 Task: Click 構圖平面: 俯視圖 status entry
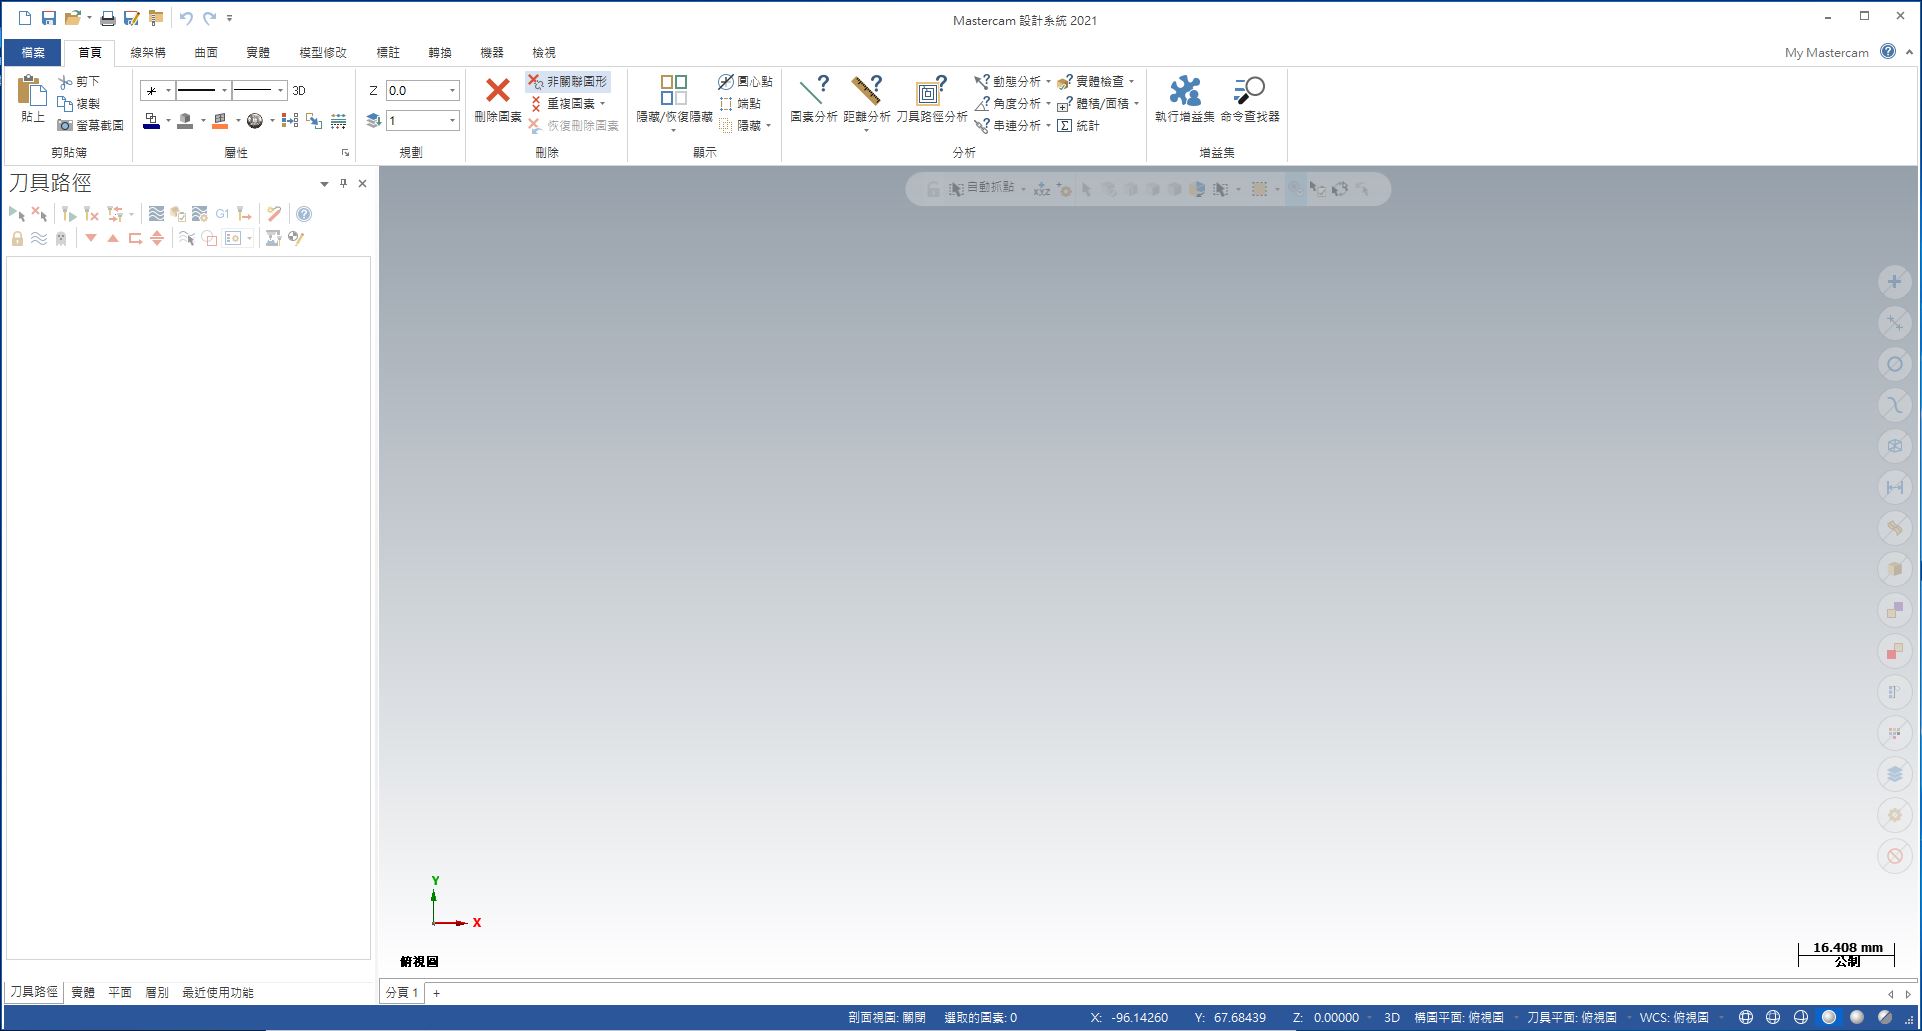coord(1459,1017)
